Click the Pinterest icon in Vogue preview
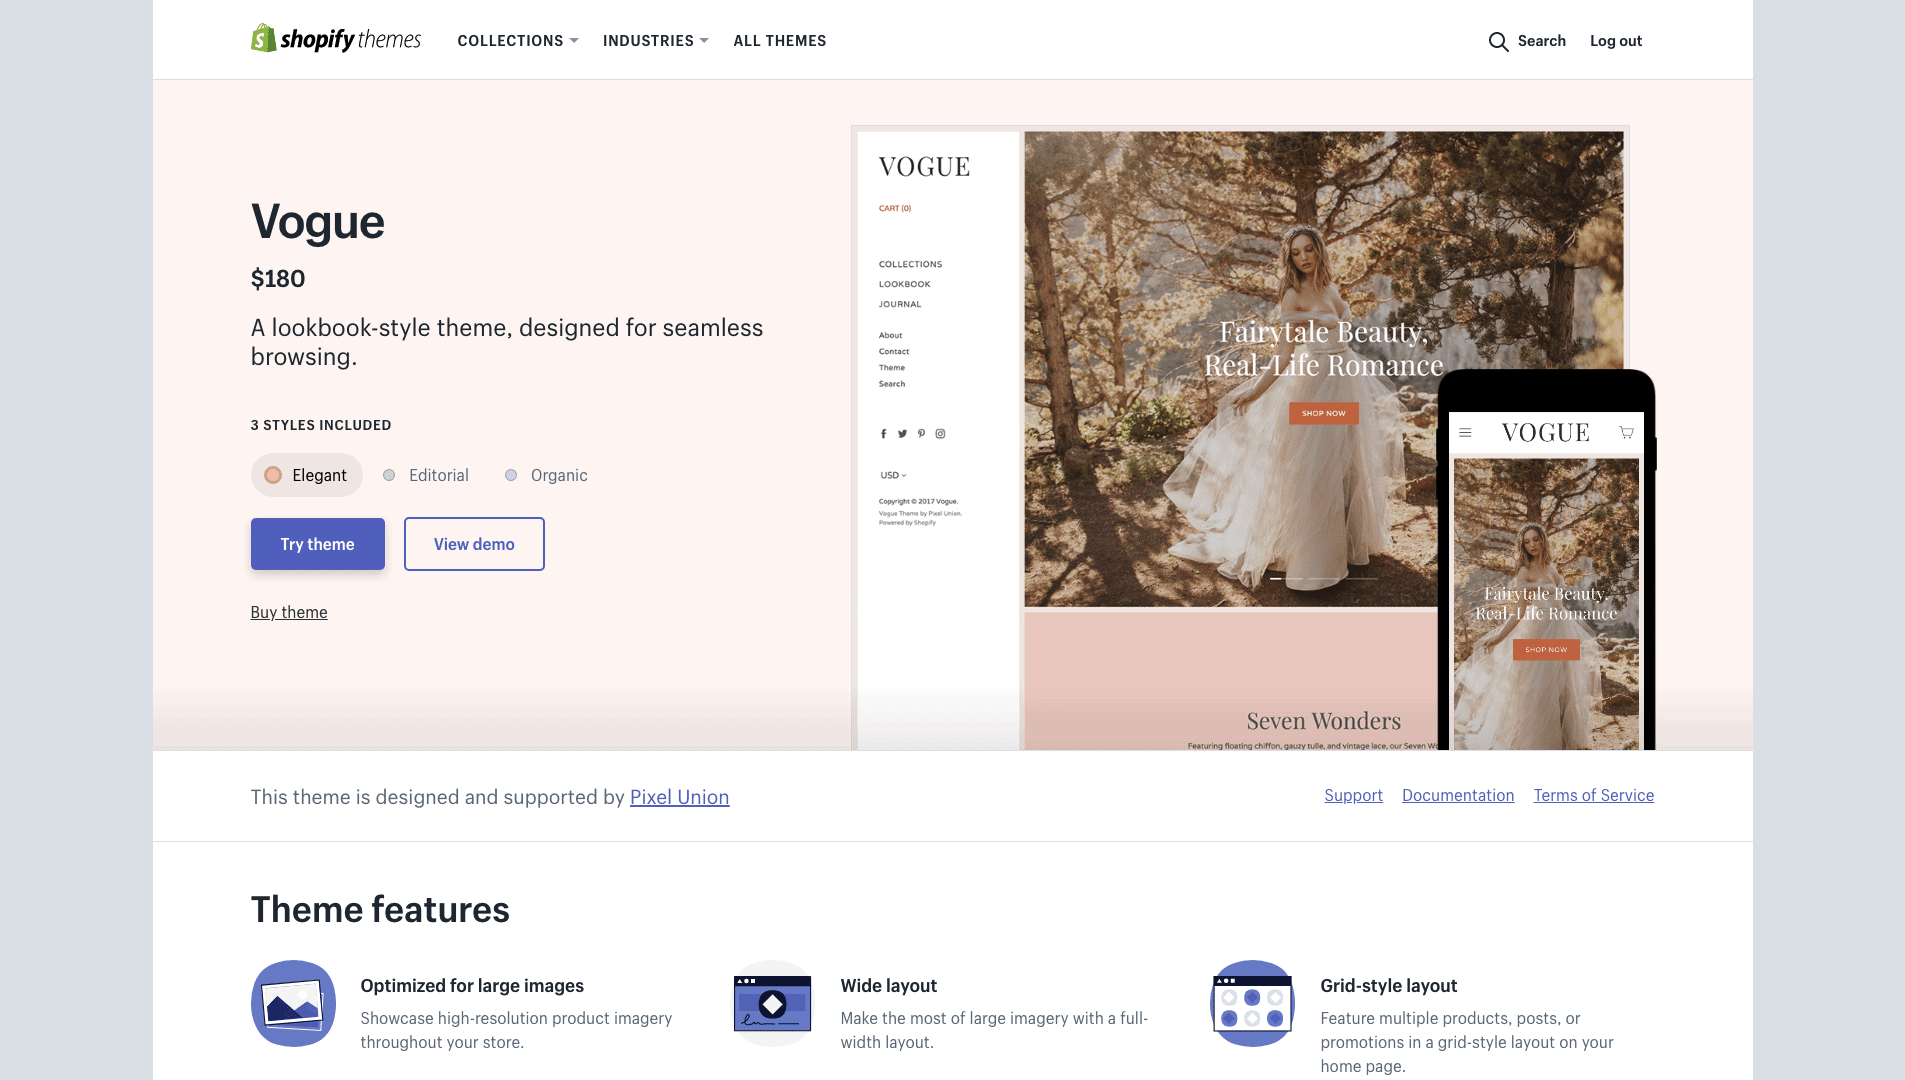The width and height of the screenshot is (1905, 1080). tap(921, 434)
